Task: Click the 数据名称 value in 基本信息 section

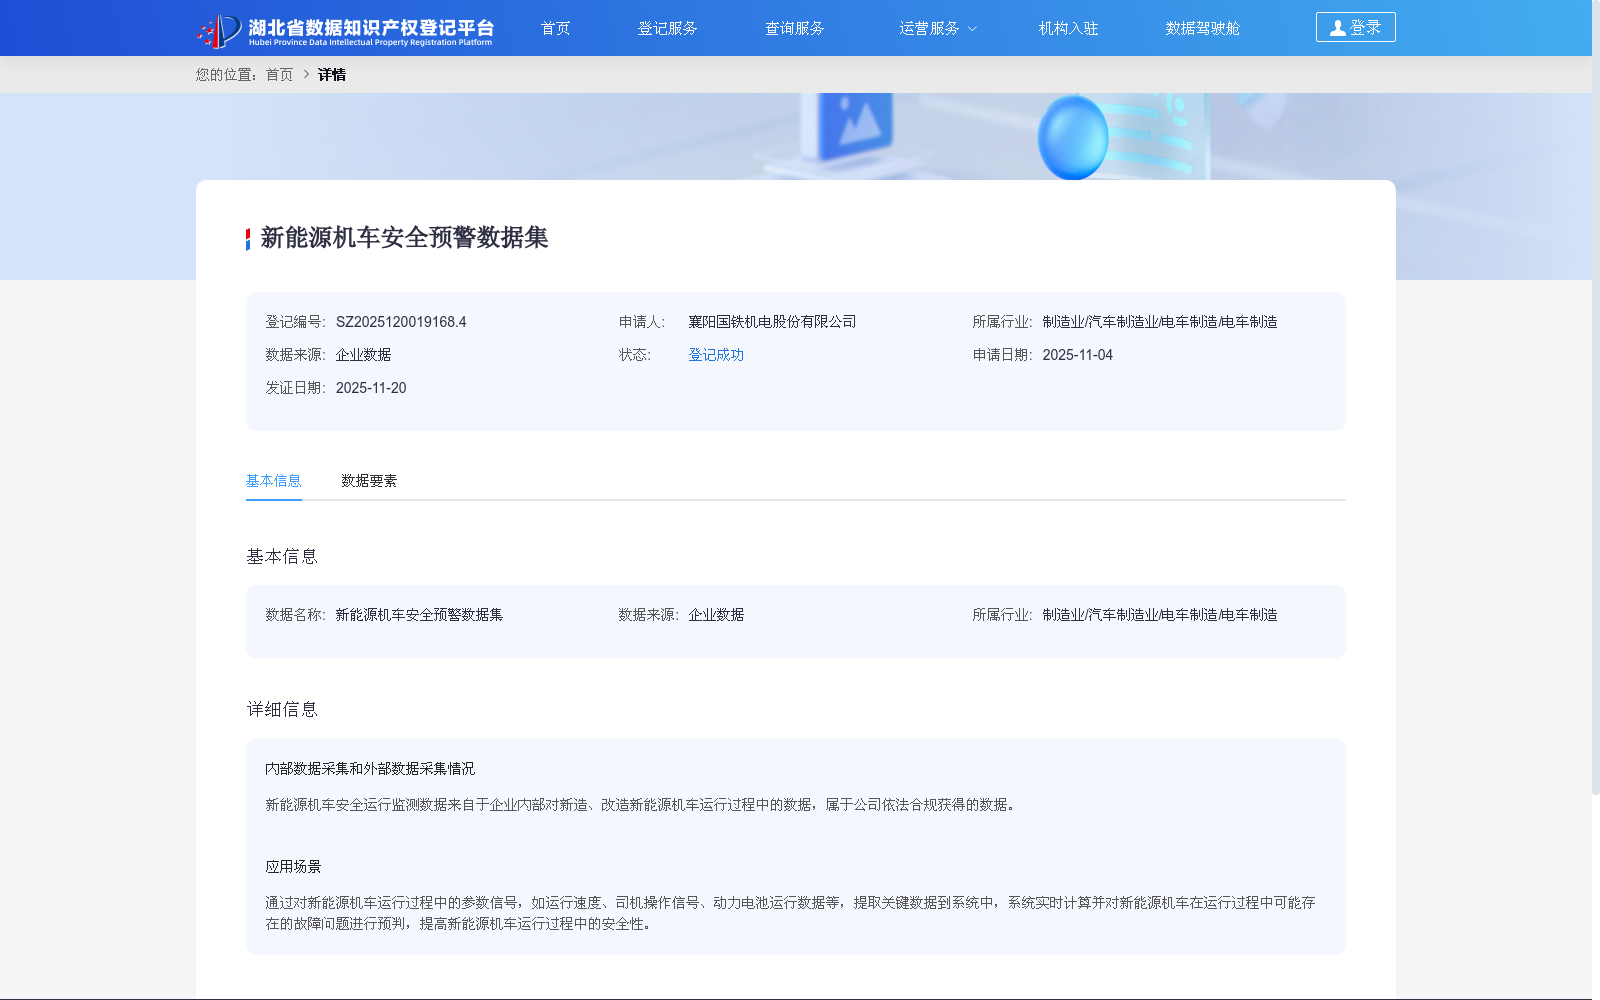Action: click(419, 615)
